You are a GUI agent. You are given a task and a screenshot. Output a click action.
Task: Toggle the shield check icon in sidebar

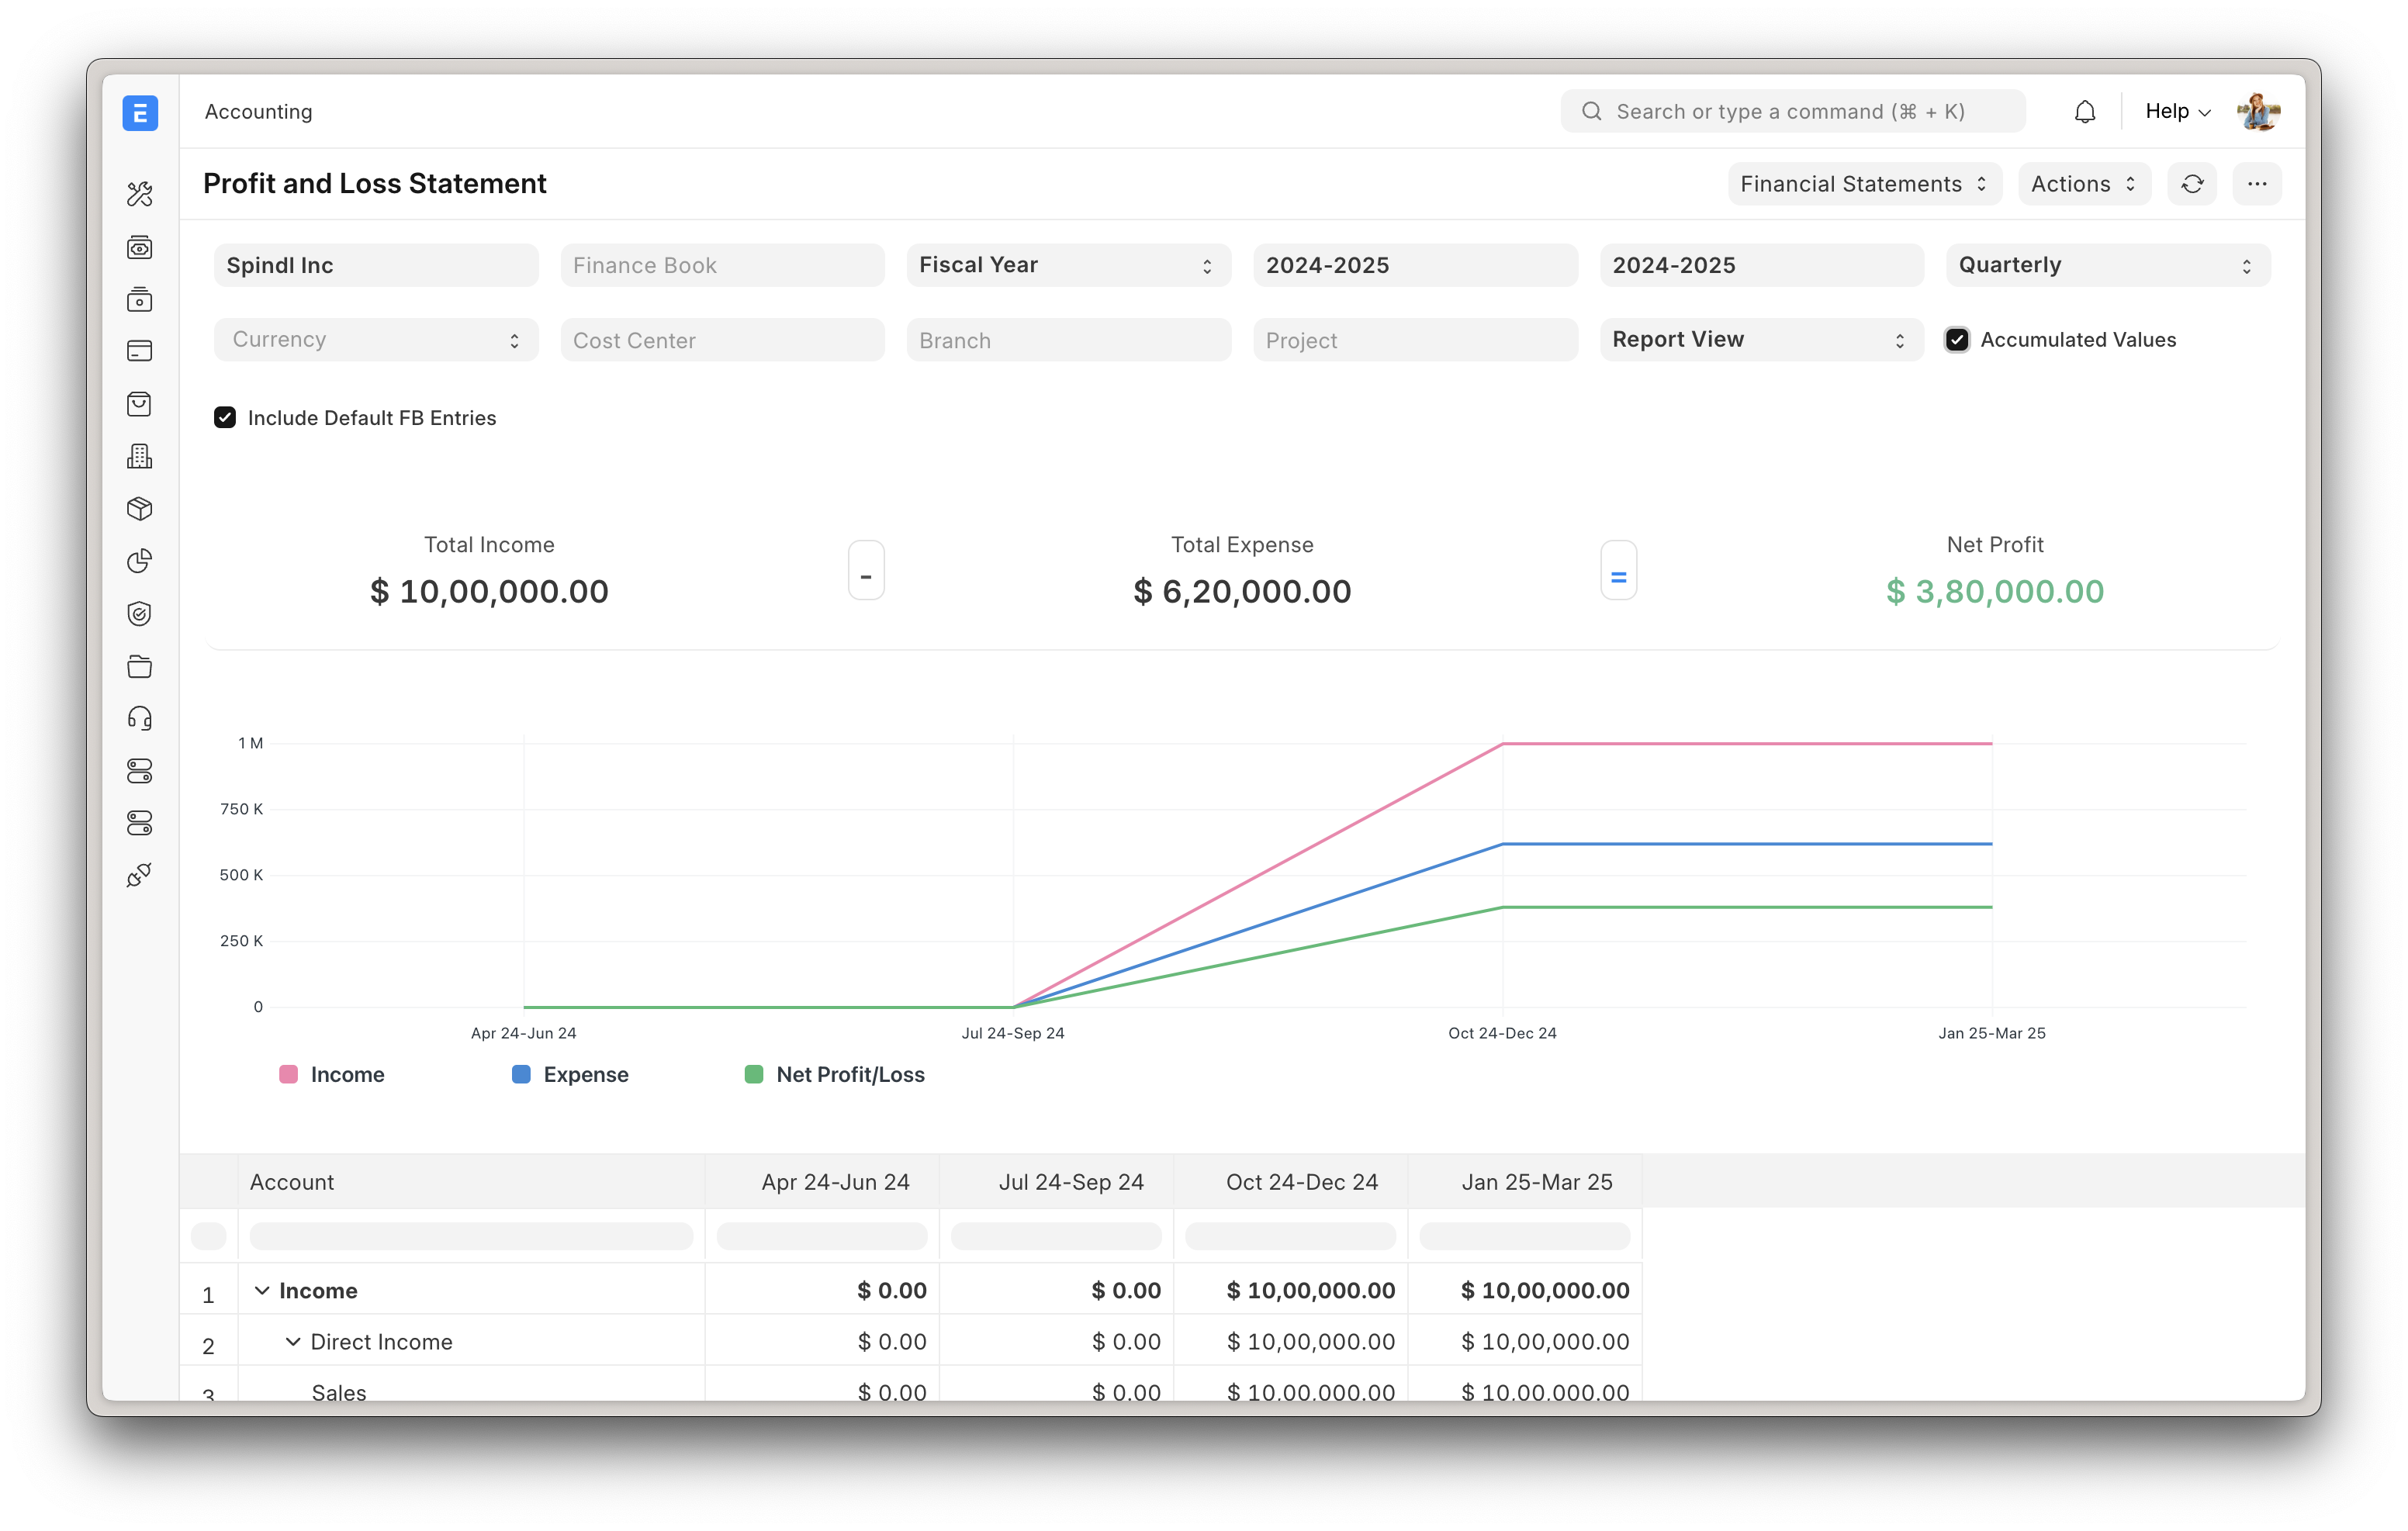pos(140,614)
